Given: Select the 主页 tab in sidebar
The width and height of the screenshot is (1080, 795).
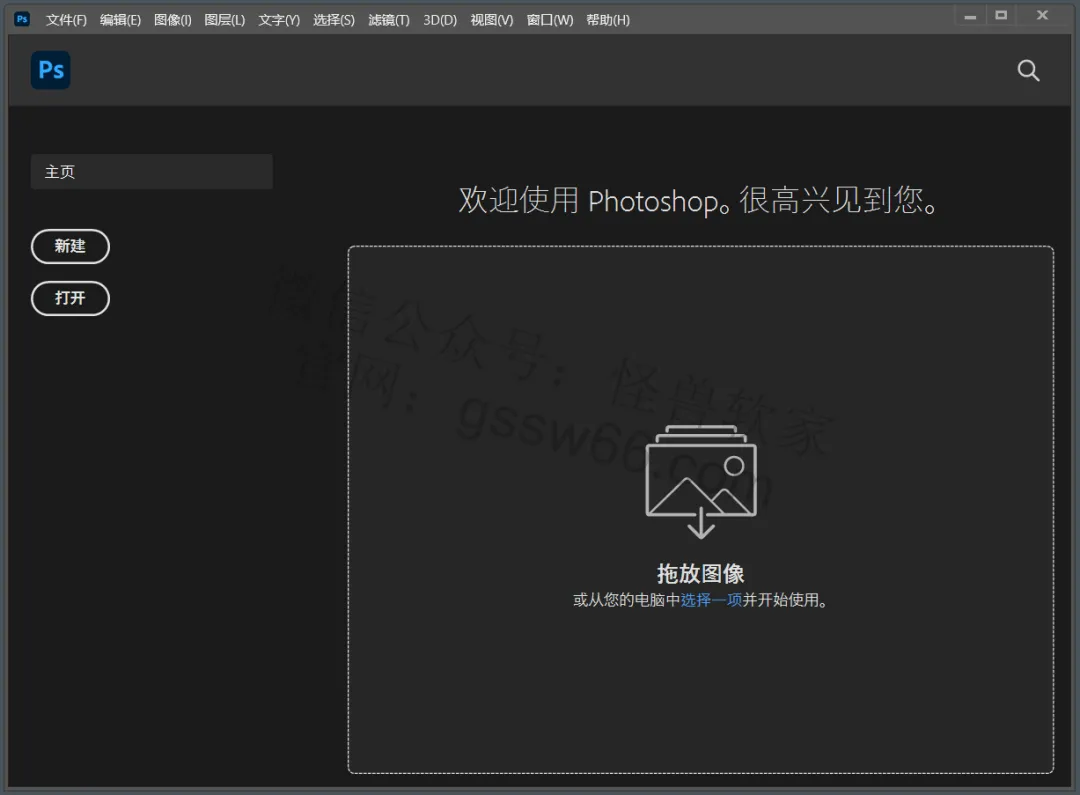Looking at the screenshot, I should click(152, 172).
